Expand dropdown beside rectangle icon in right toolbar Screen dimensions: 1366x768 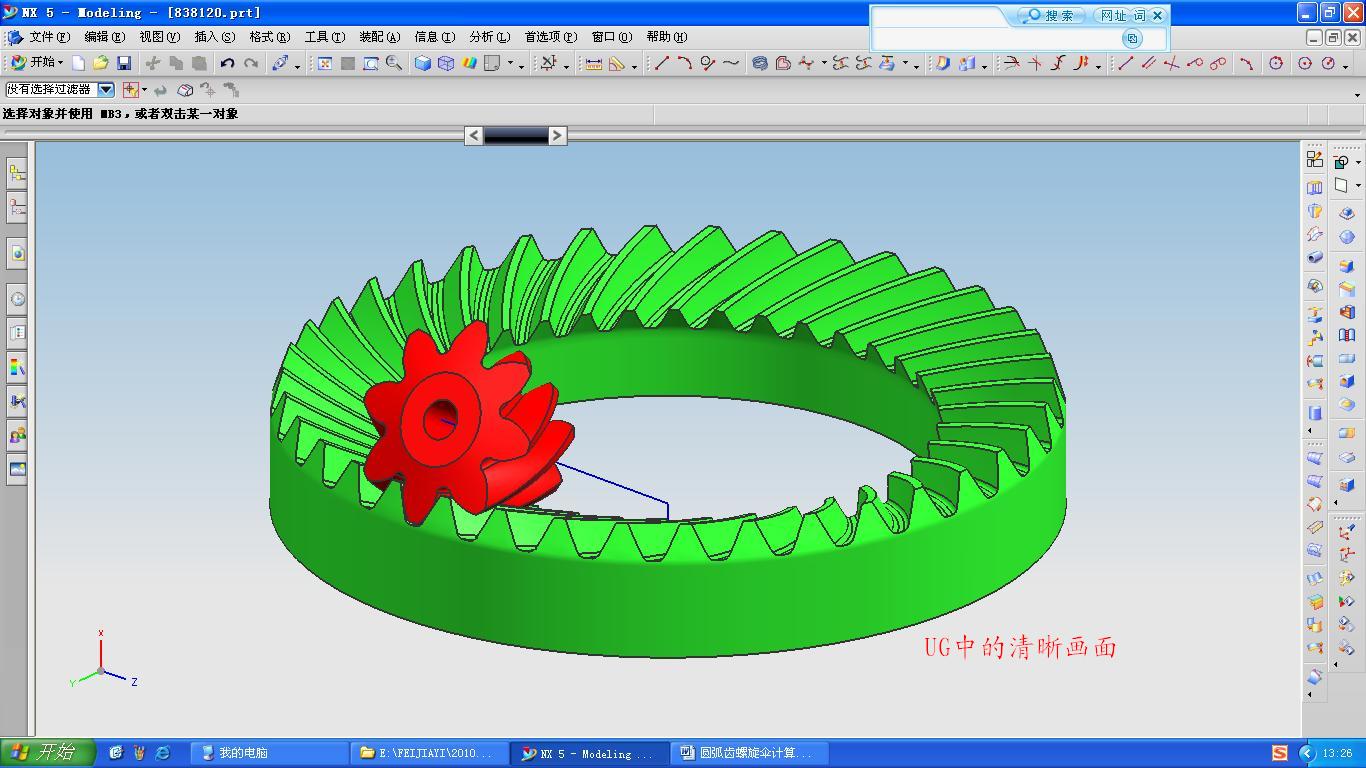click(1358, 186)
